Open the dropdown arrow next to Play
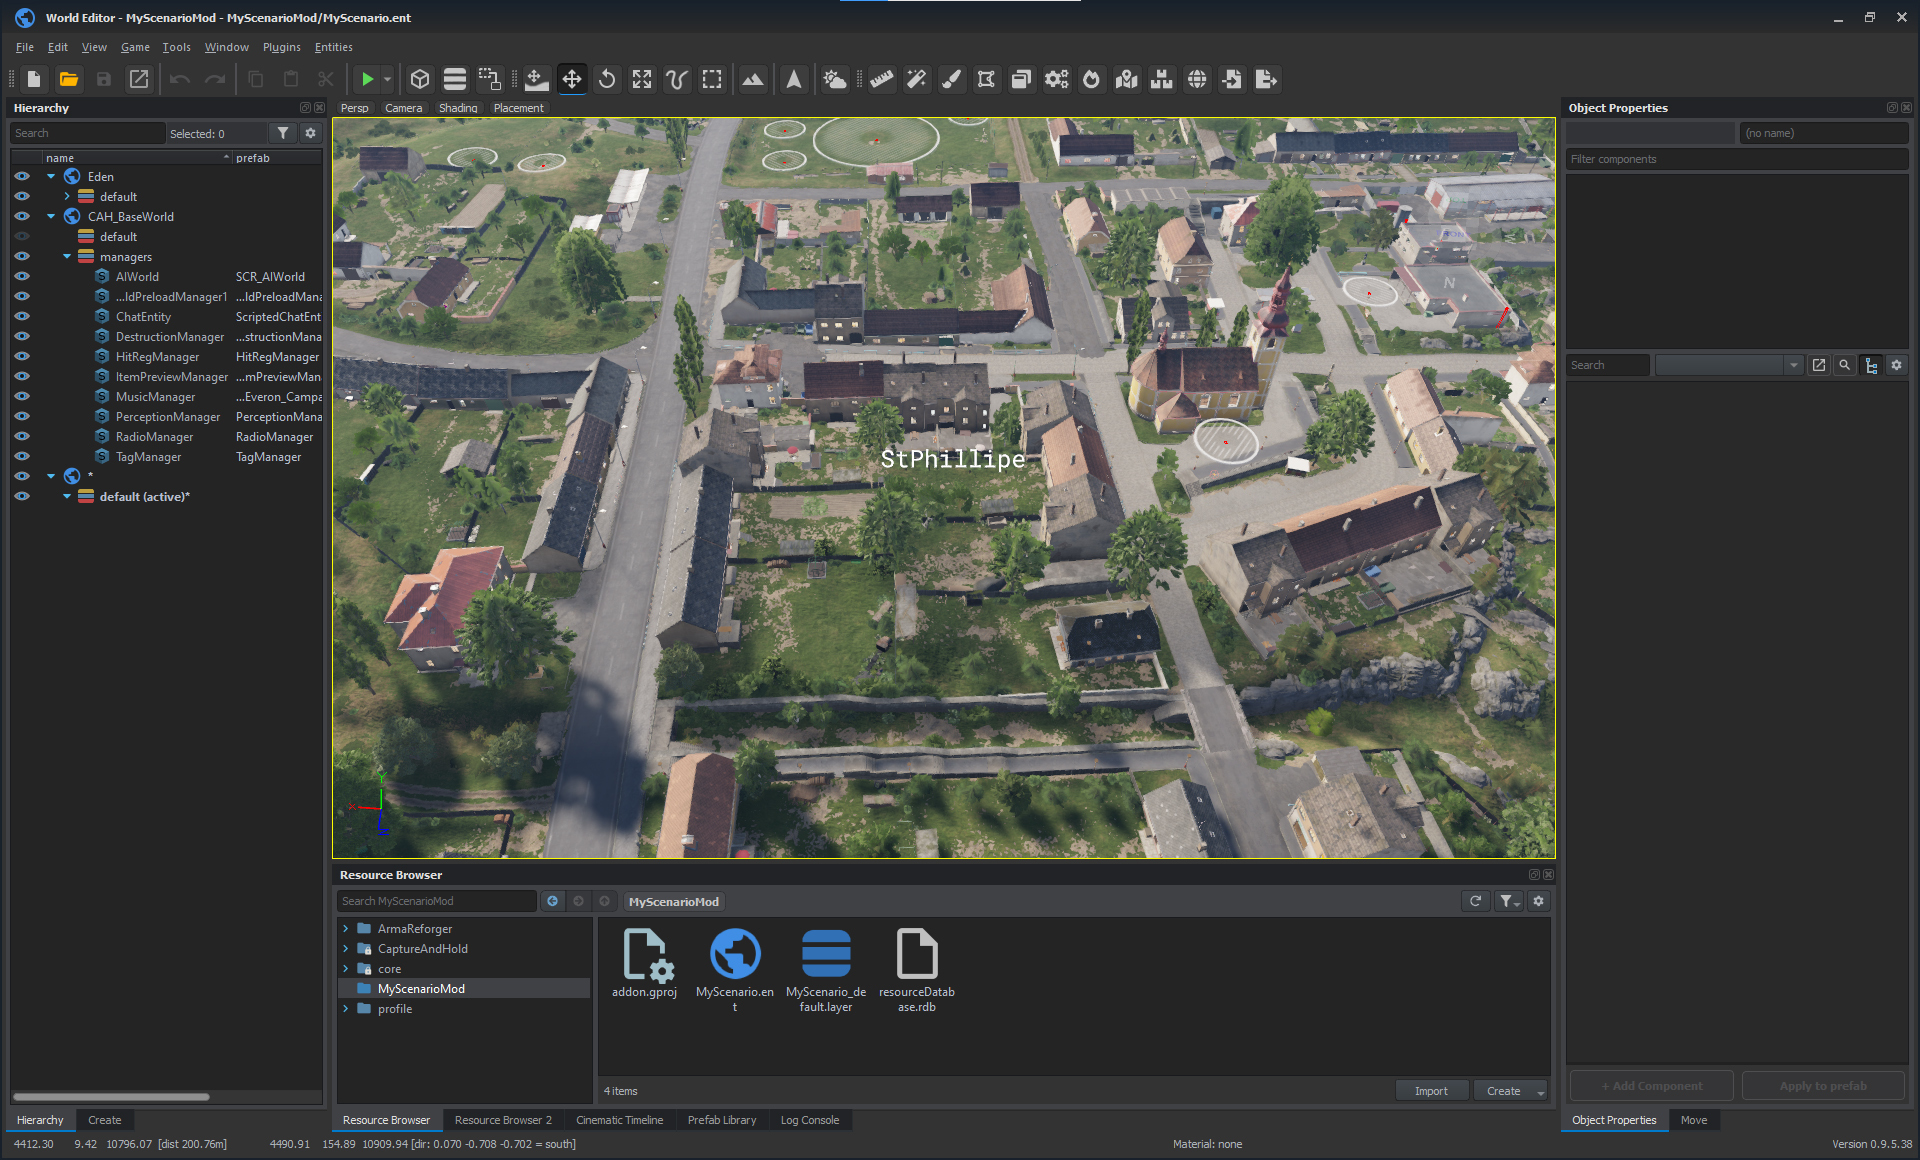The width and height of the screenshot is (1920, 1160). 388,79
